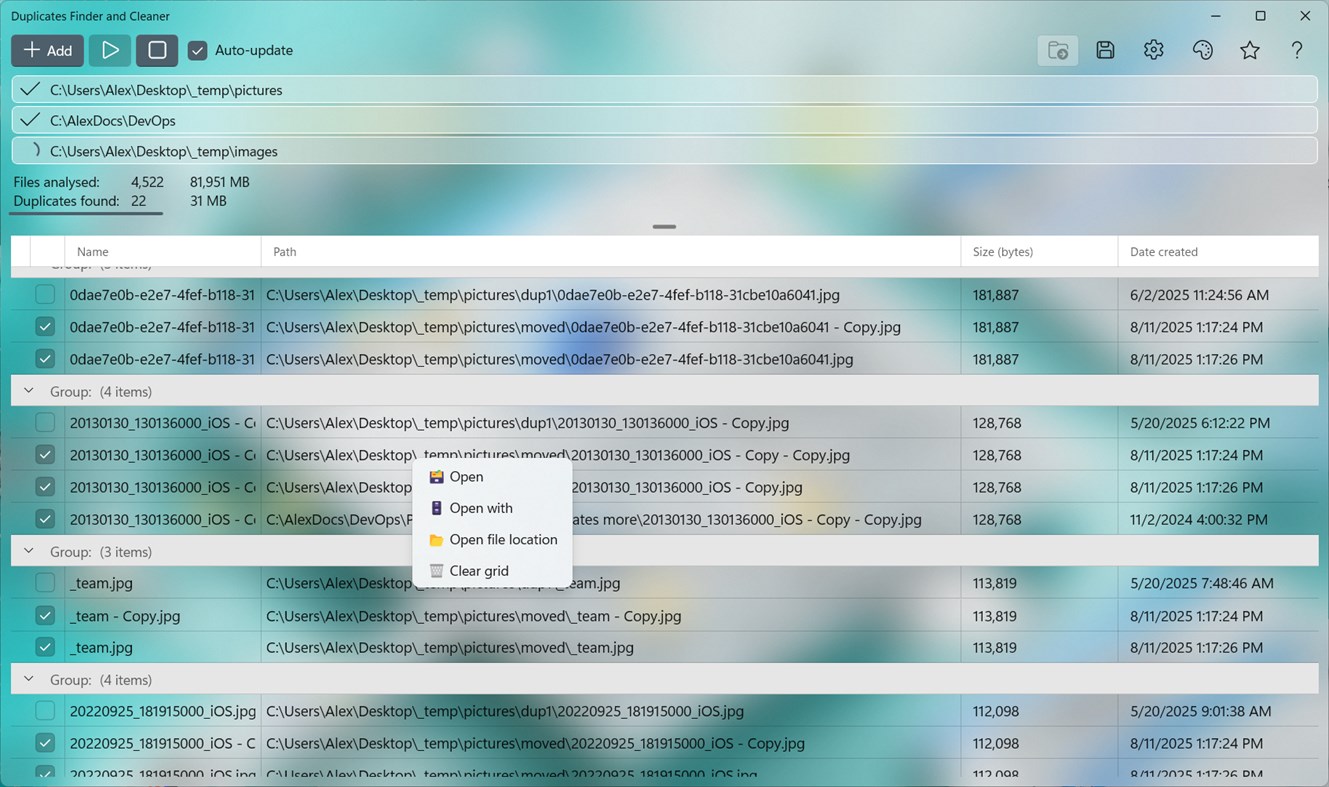This screenshot has width=1329, height=787.
Task: Save the scan results via the floppy disk icon
Action: [x=1105, y=50]
